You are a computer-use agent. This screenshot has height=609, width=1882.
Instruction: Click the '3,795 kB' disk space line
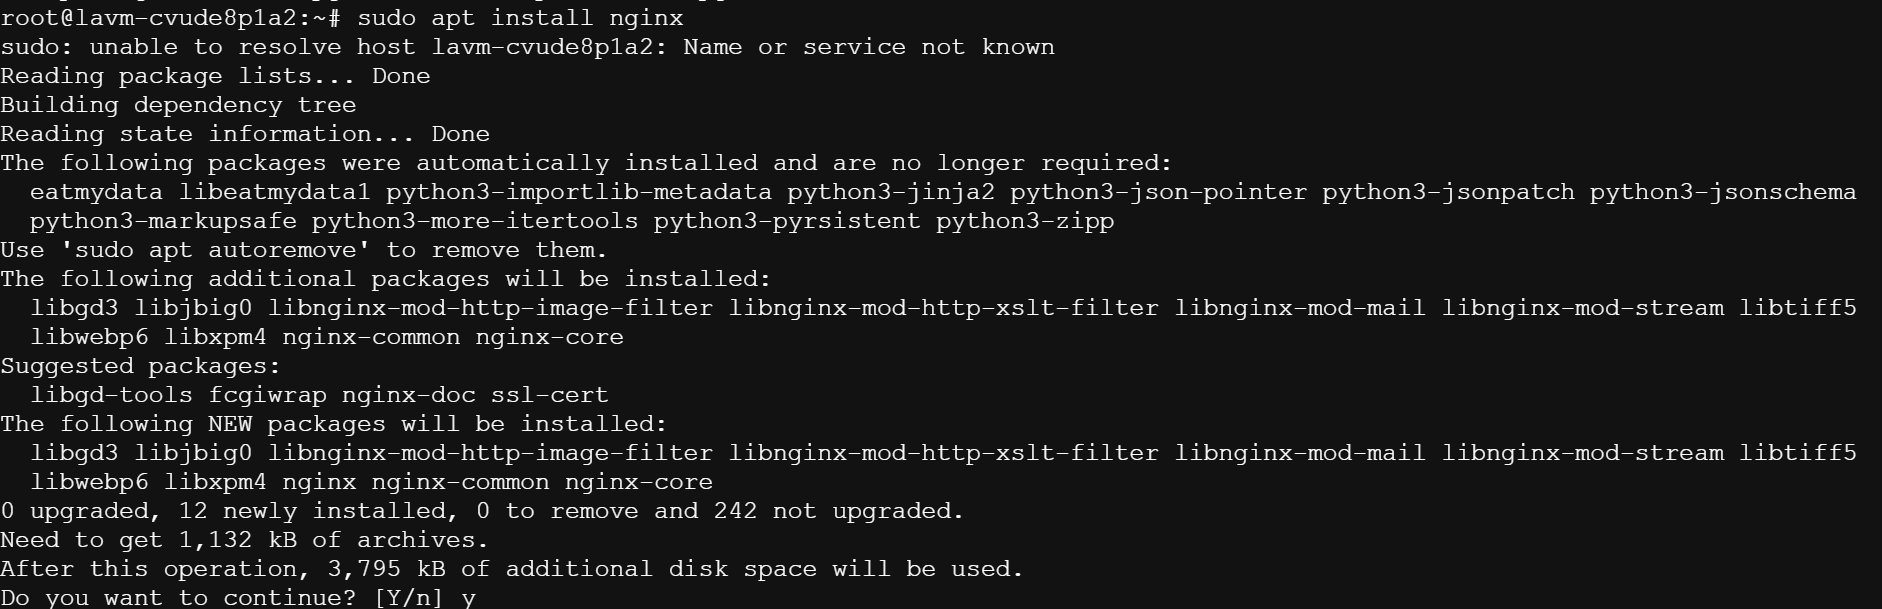tap(512, 569)
